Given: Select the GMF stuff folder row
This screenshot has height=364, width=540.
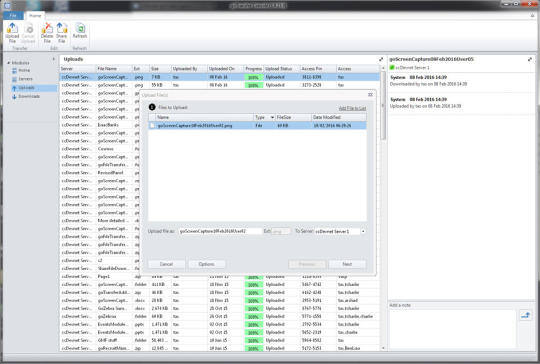Looking at the screenshot, I should [x=220, y=340].
